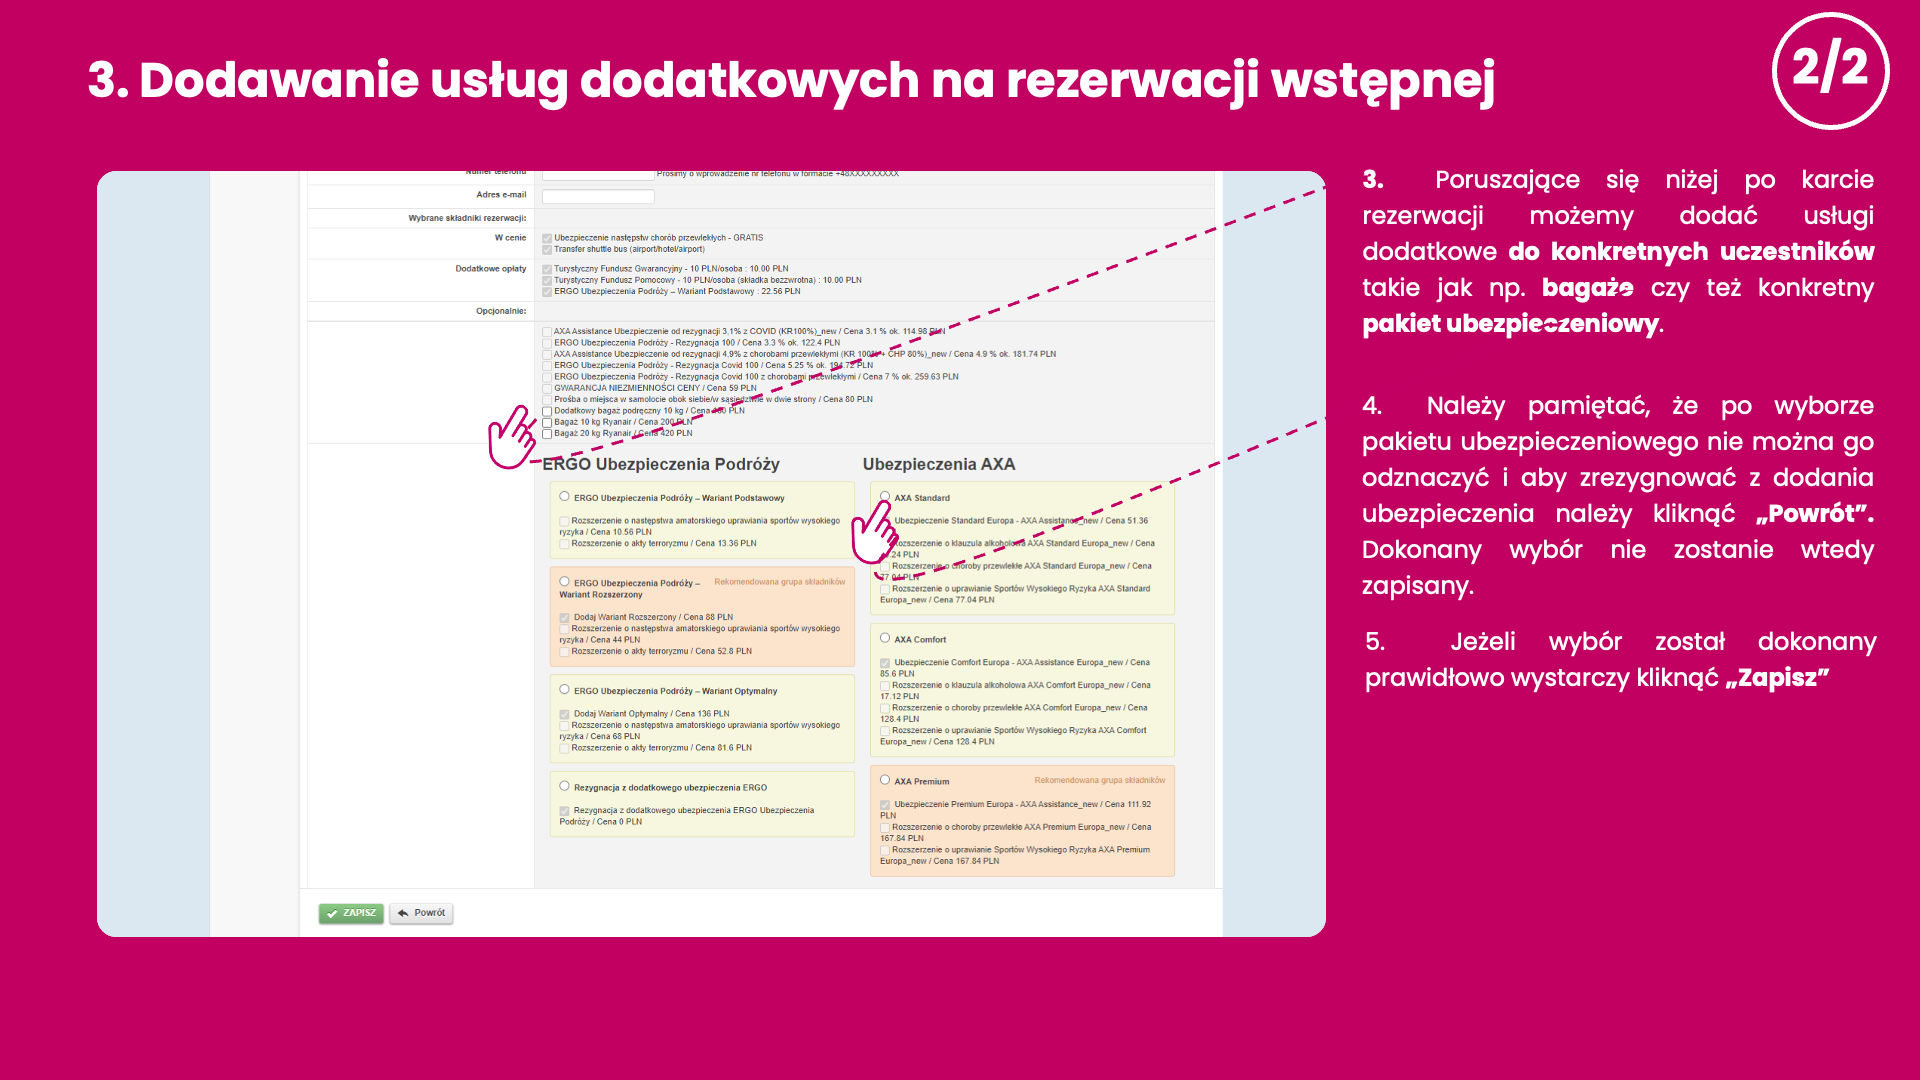Toggle Ubezpieczenie następstw chorób przewlekłych GRATIS checkbox
The width and height of the screenshot is (1920, 1080).
(547, 239)
